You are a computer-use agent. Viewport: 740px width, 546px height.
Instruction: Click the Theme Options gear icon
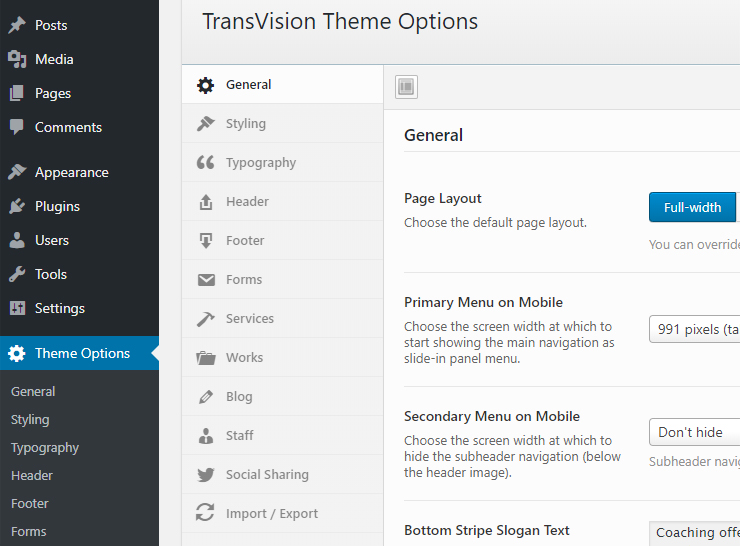17,353
